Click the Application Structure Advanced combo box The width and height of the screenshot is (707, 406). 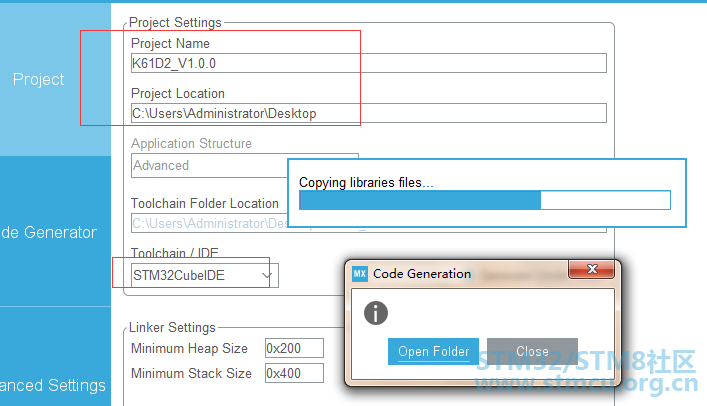pyautogui.click(x=209, y=166)
